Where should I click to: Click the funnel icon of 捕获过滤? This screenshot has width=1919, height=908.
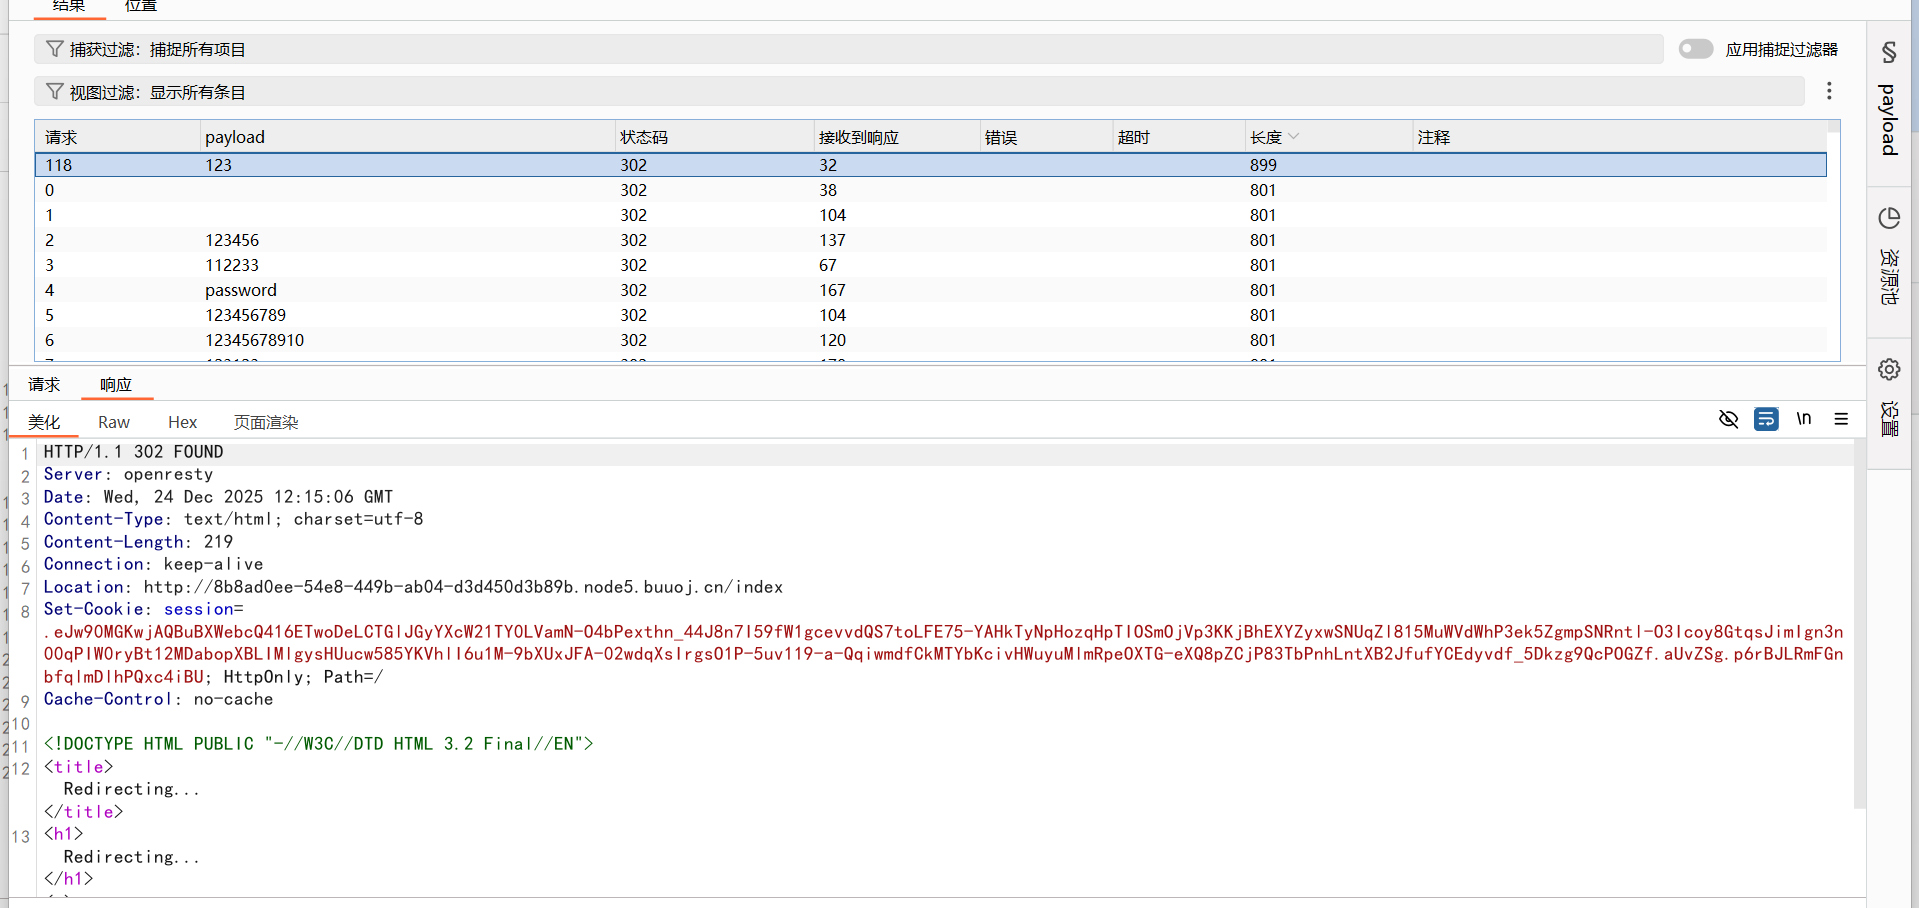point(55,49)
